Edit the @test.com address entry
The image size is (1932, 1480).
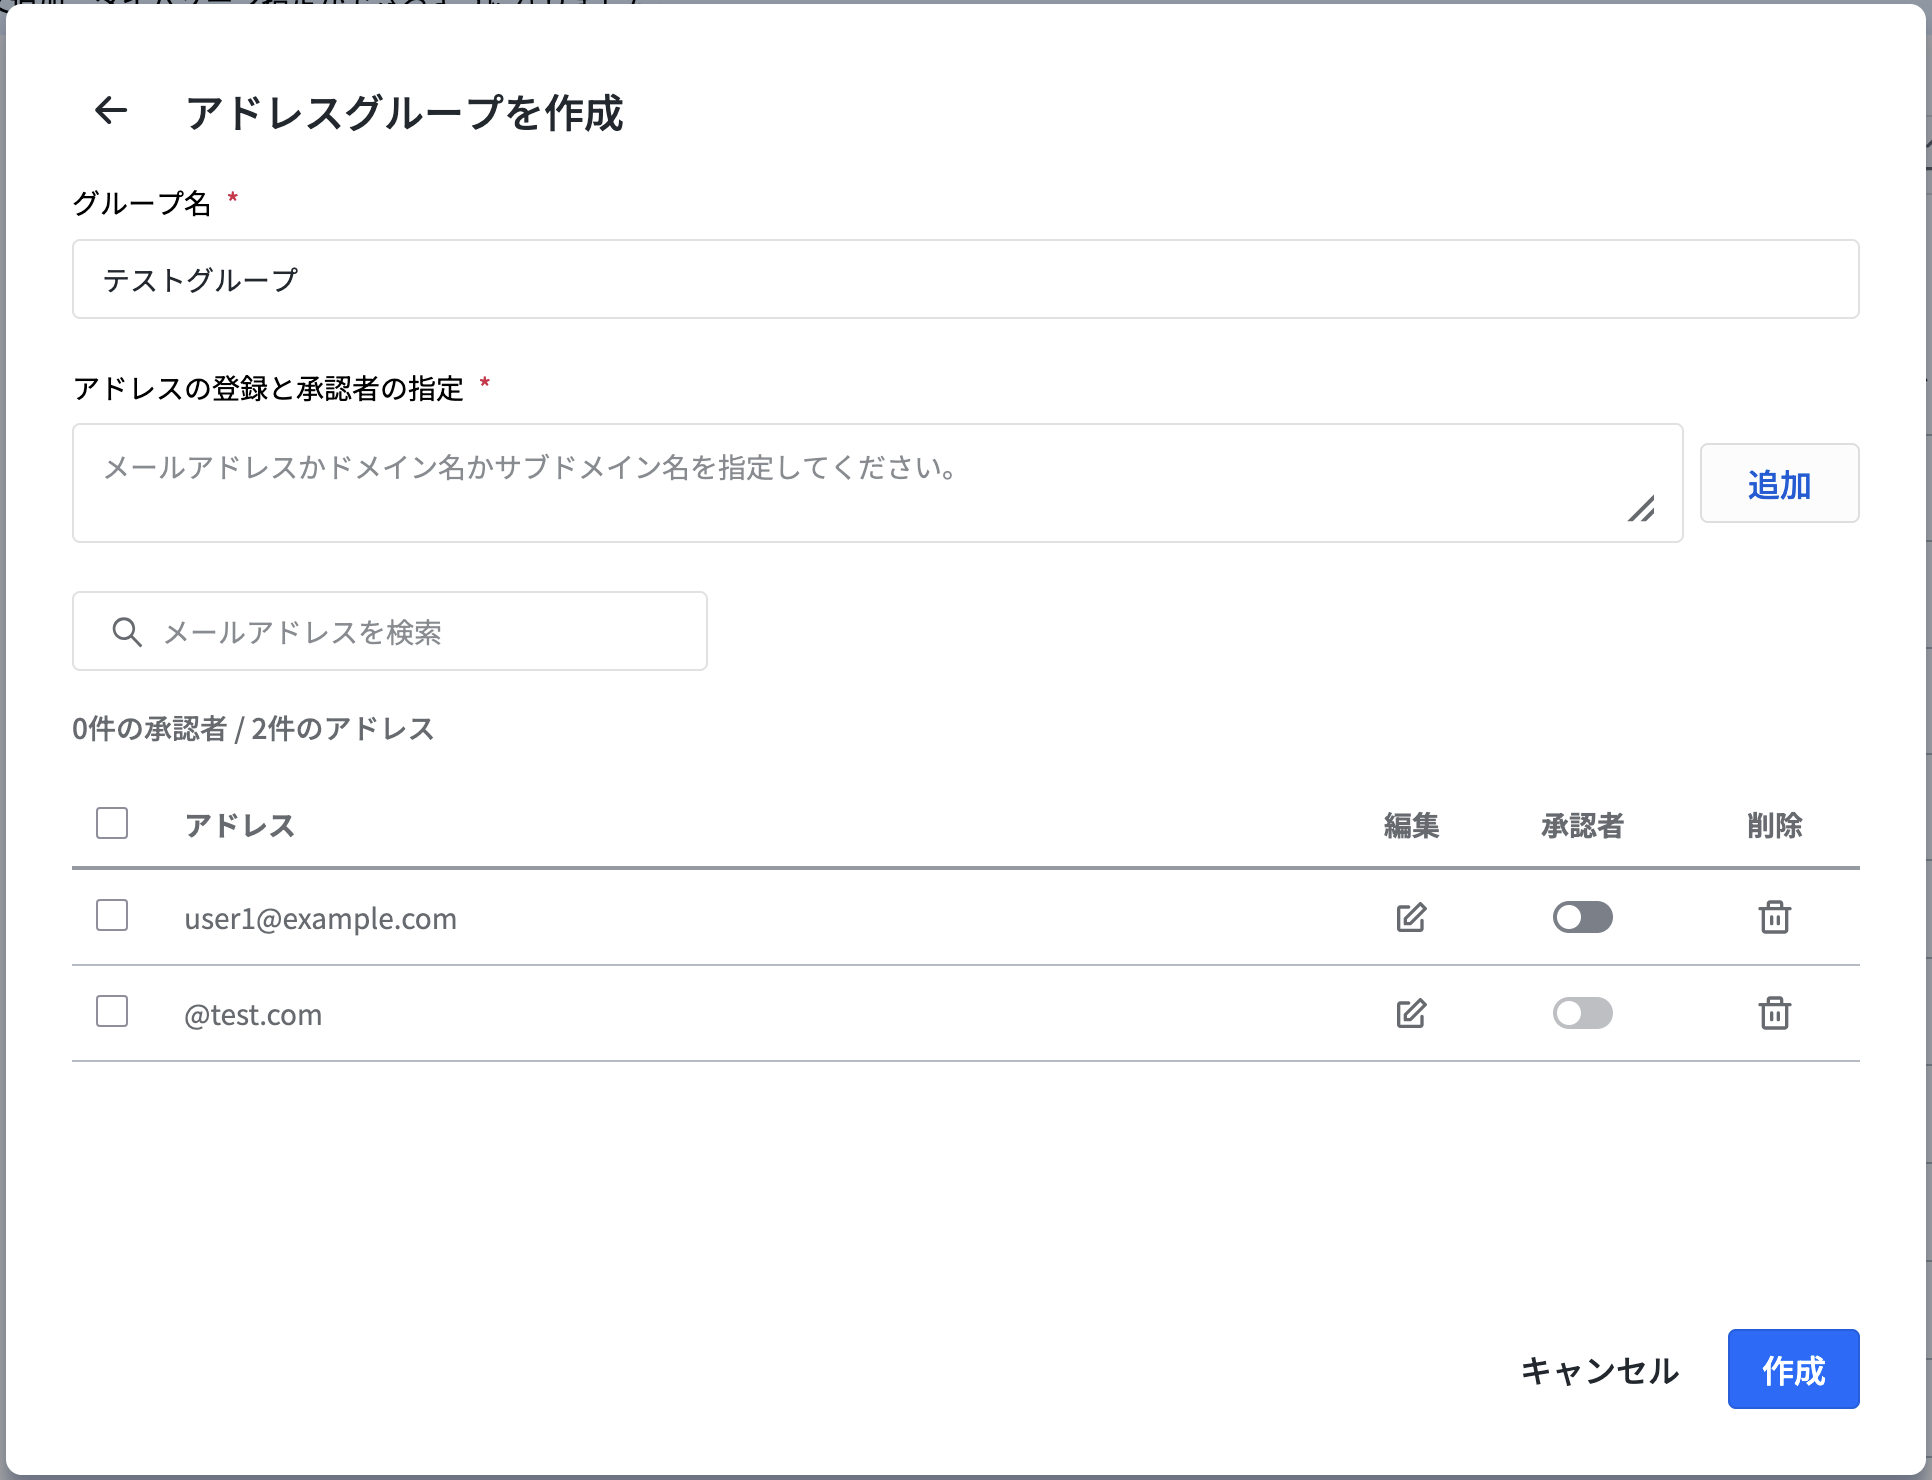[1411, 1013]
